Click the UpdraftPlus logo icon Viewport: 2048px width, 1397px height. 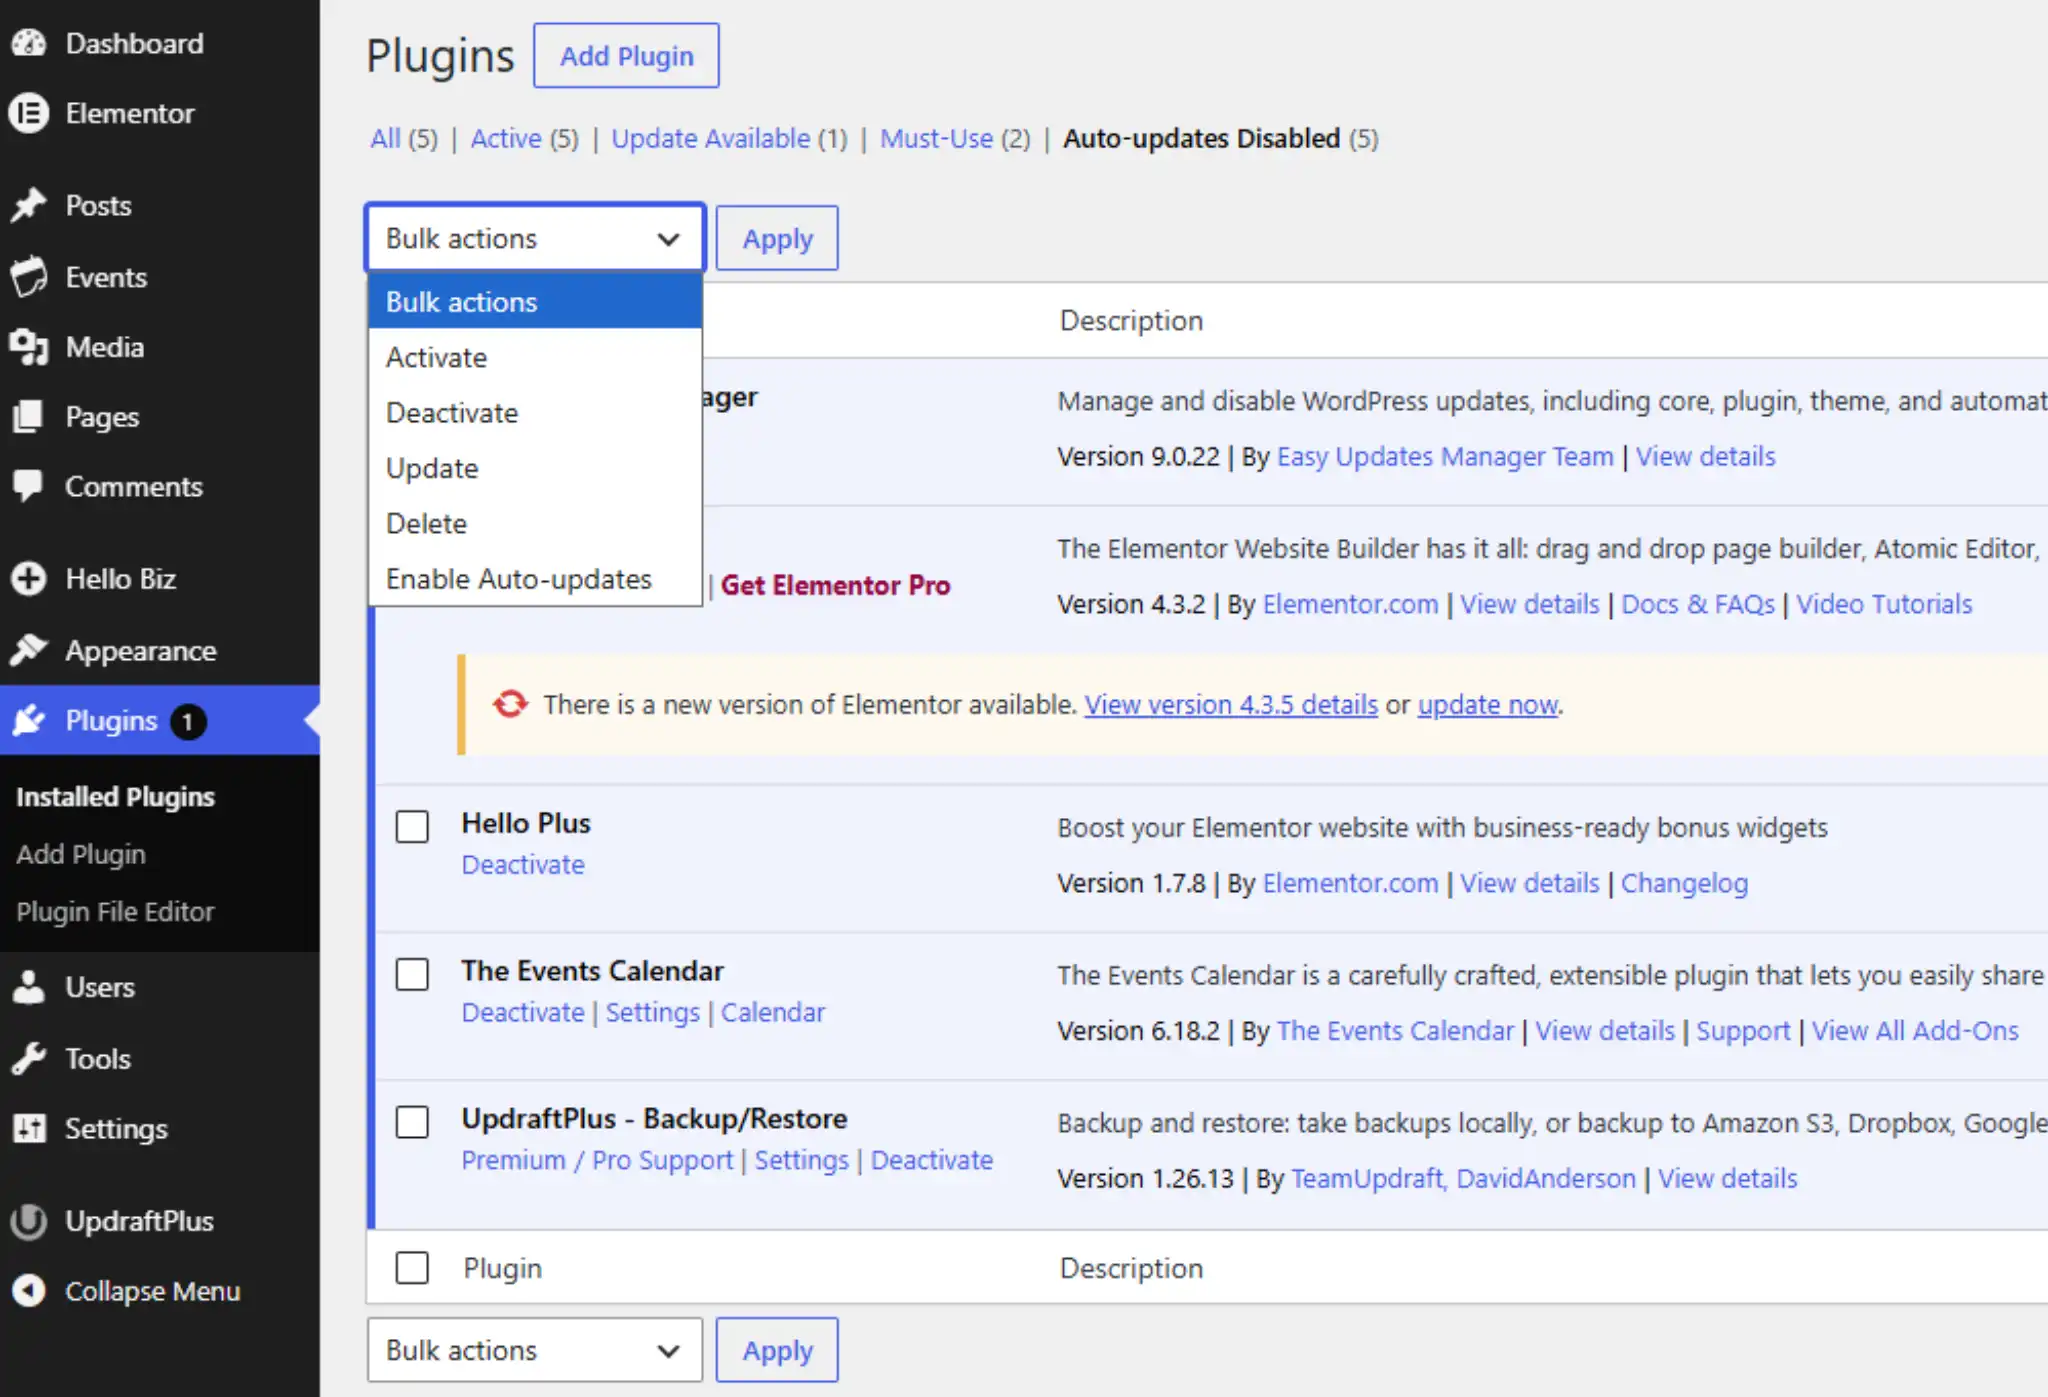29,1221
